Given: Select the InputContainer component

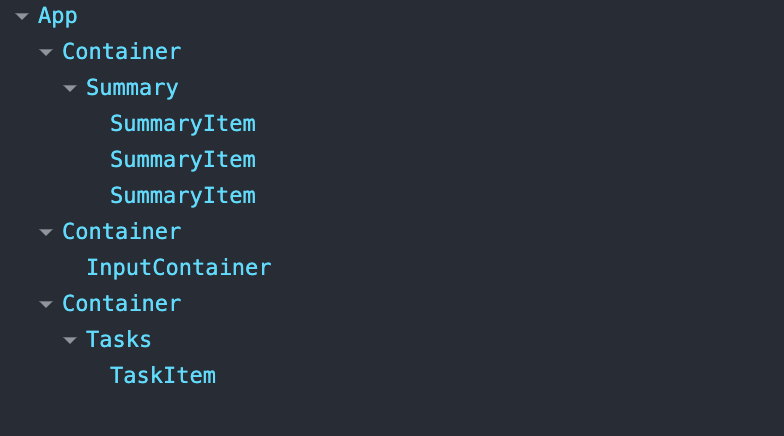Looking at the screenshot, I should click(179, 268).
